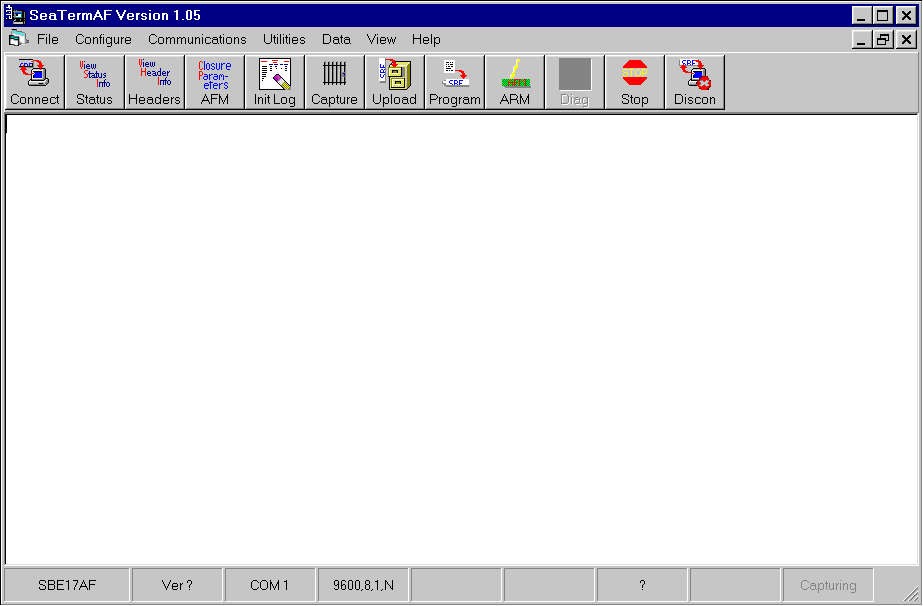Screen dimensions: 923x606
Task: Click the Headers toolbar icon
Action: click(155, 82)
